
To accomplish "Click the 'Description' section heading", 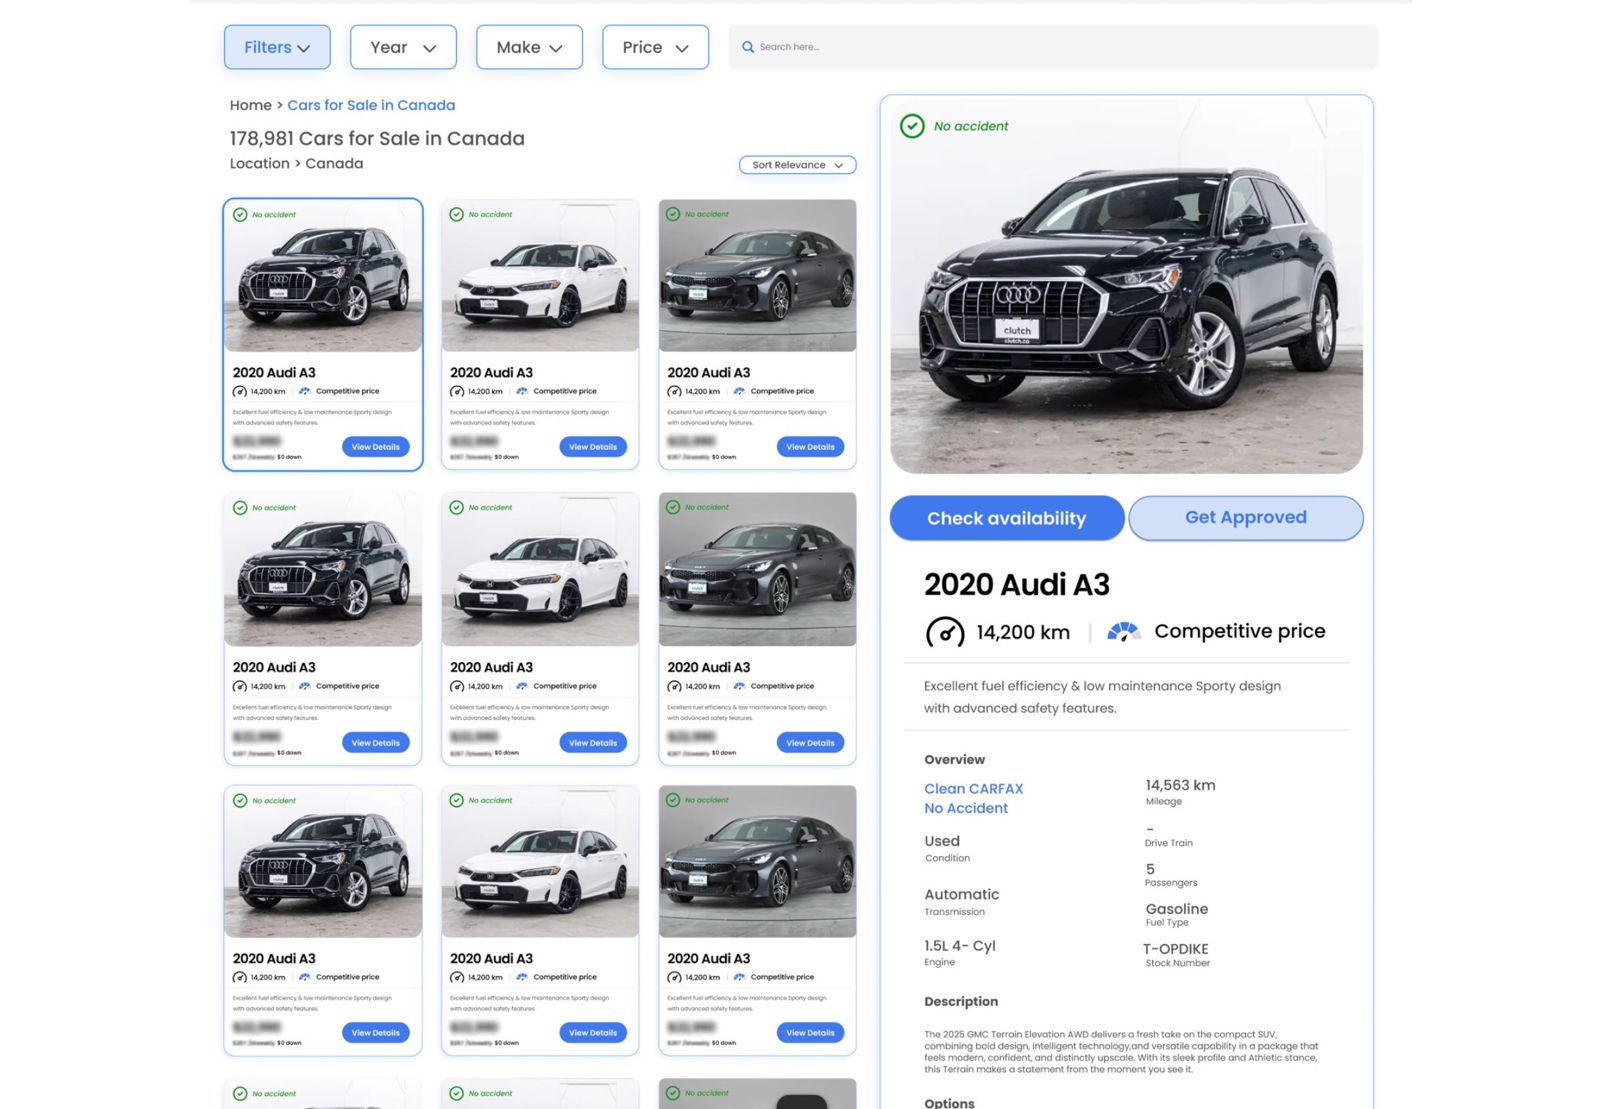I will tap(961, 1001).
